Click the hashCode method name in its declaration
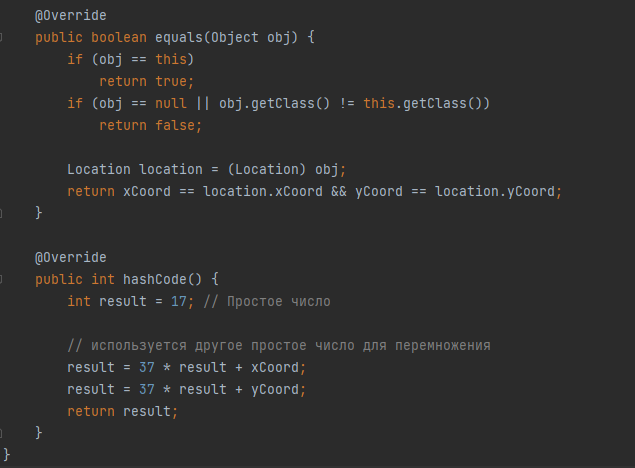Viewport: 635px width, 468px height. coord(155,279)
